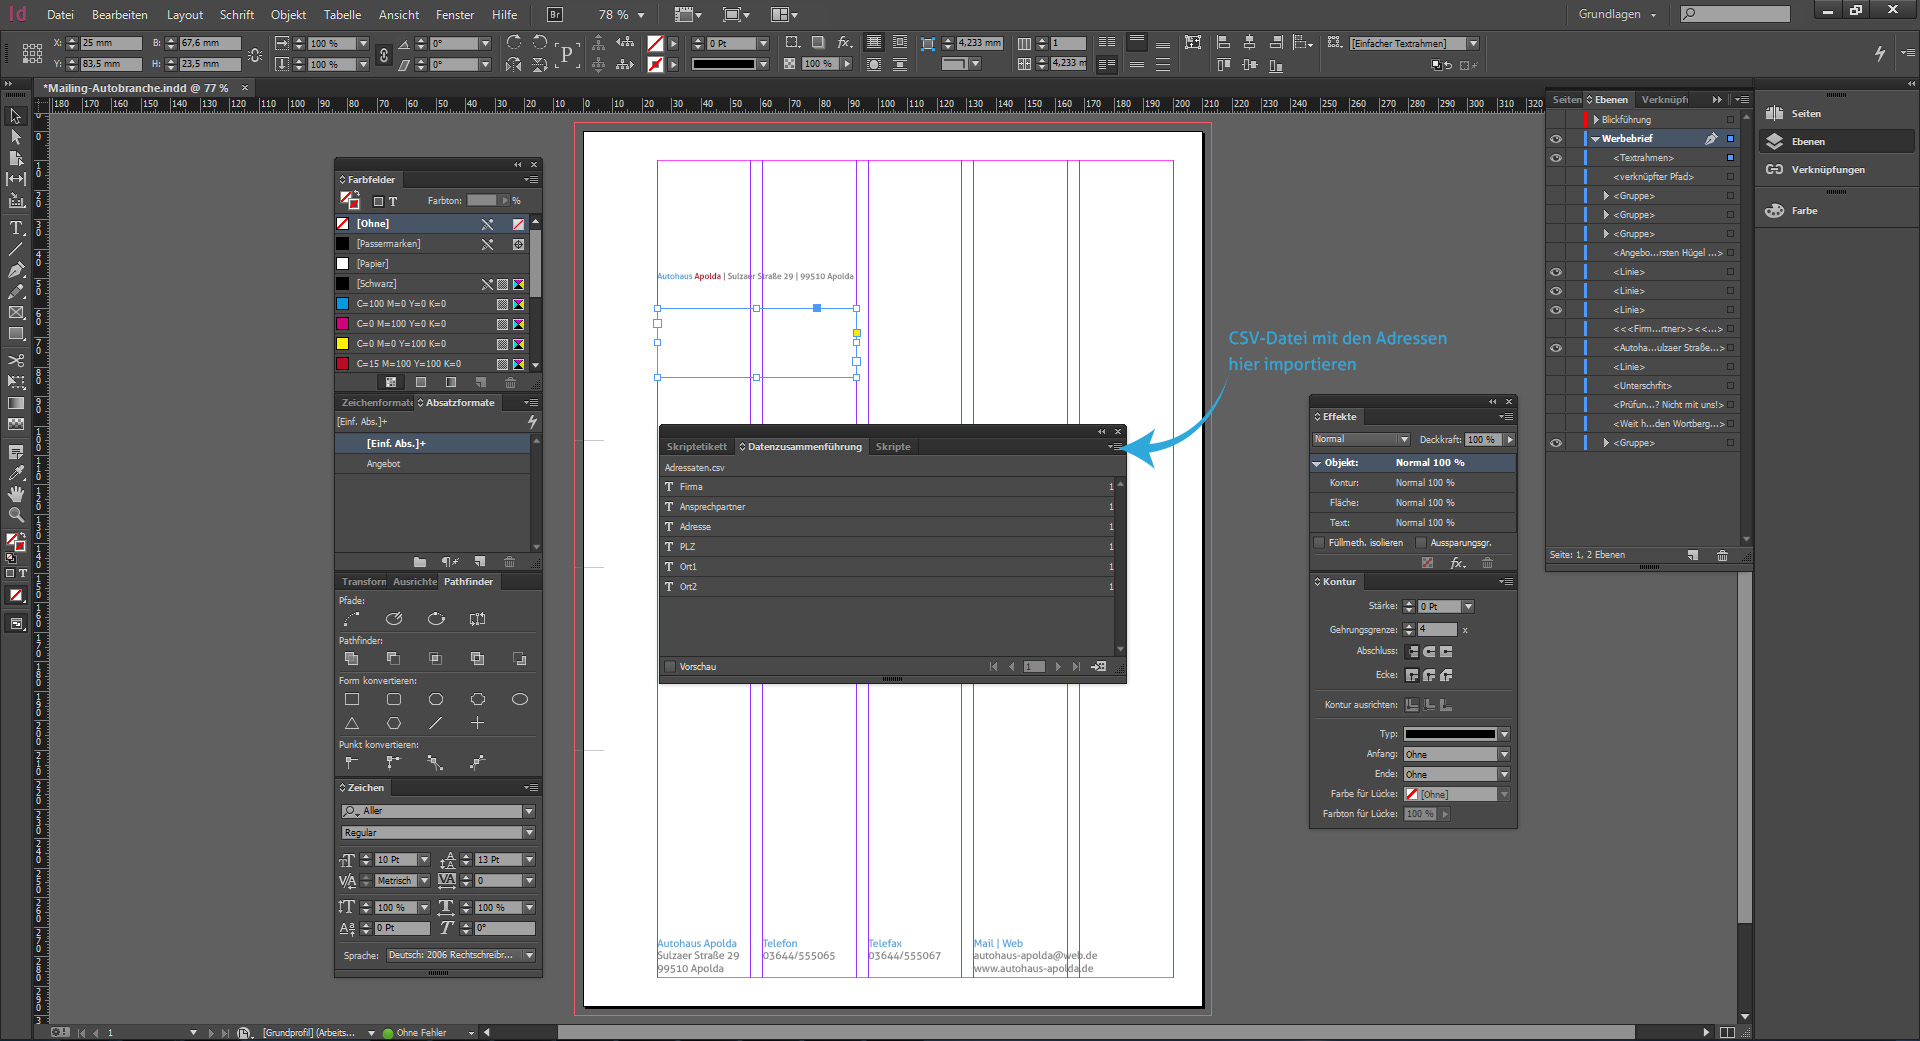Open the Verknüpfungen panel button

click(x=1826, y=170)
